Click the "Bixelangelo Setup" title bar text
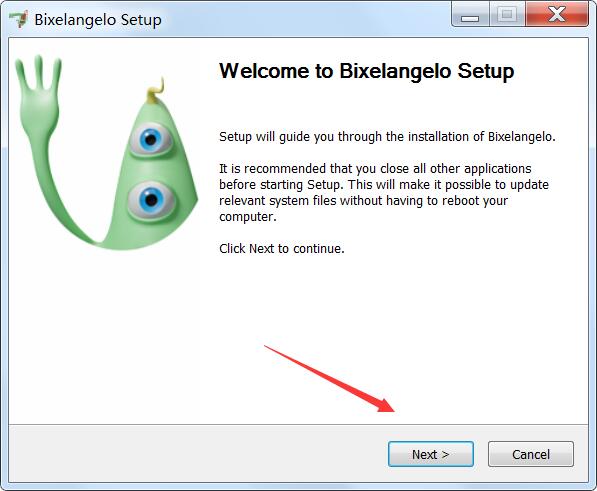Image resolution: width=597 pixels, height=491 pixels. click(98, 20)
